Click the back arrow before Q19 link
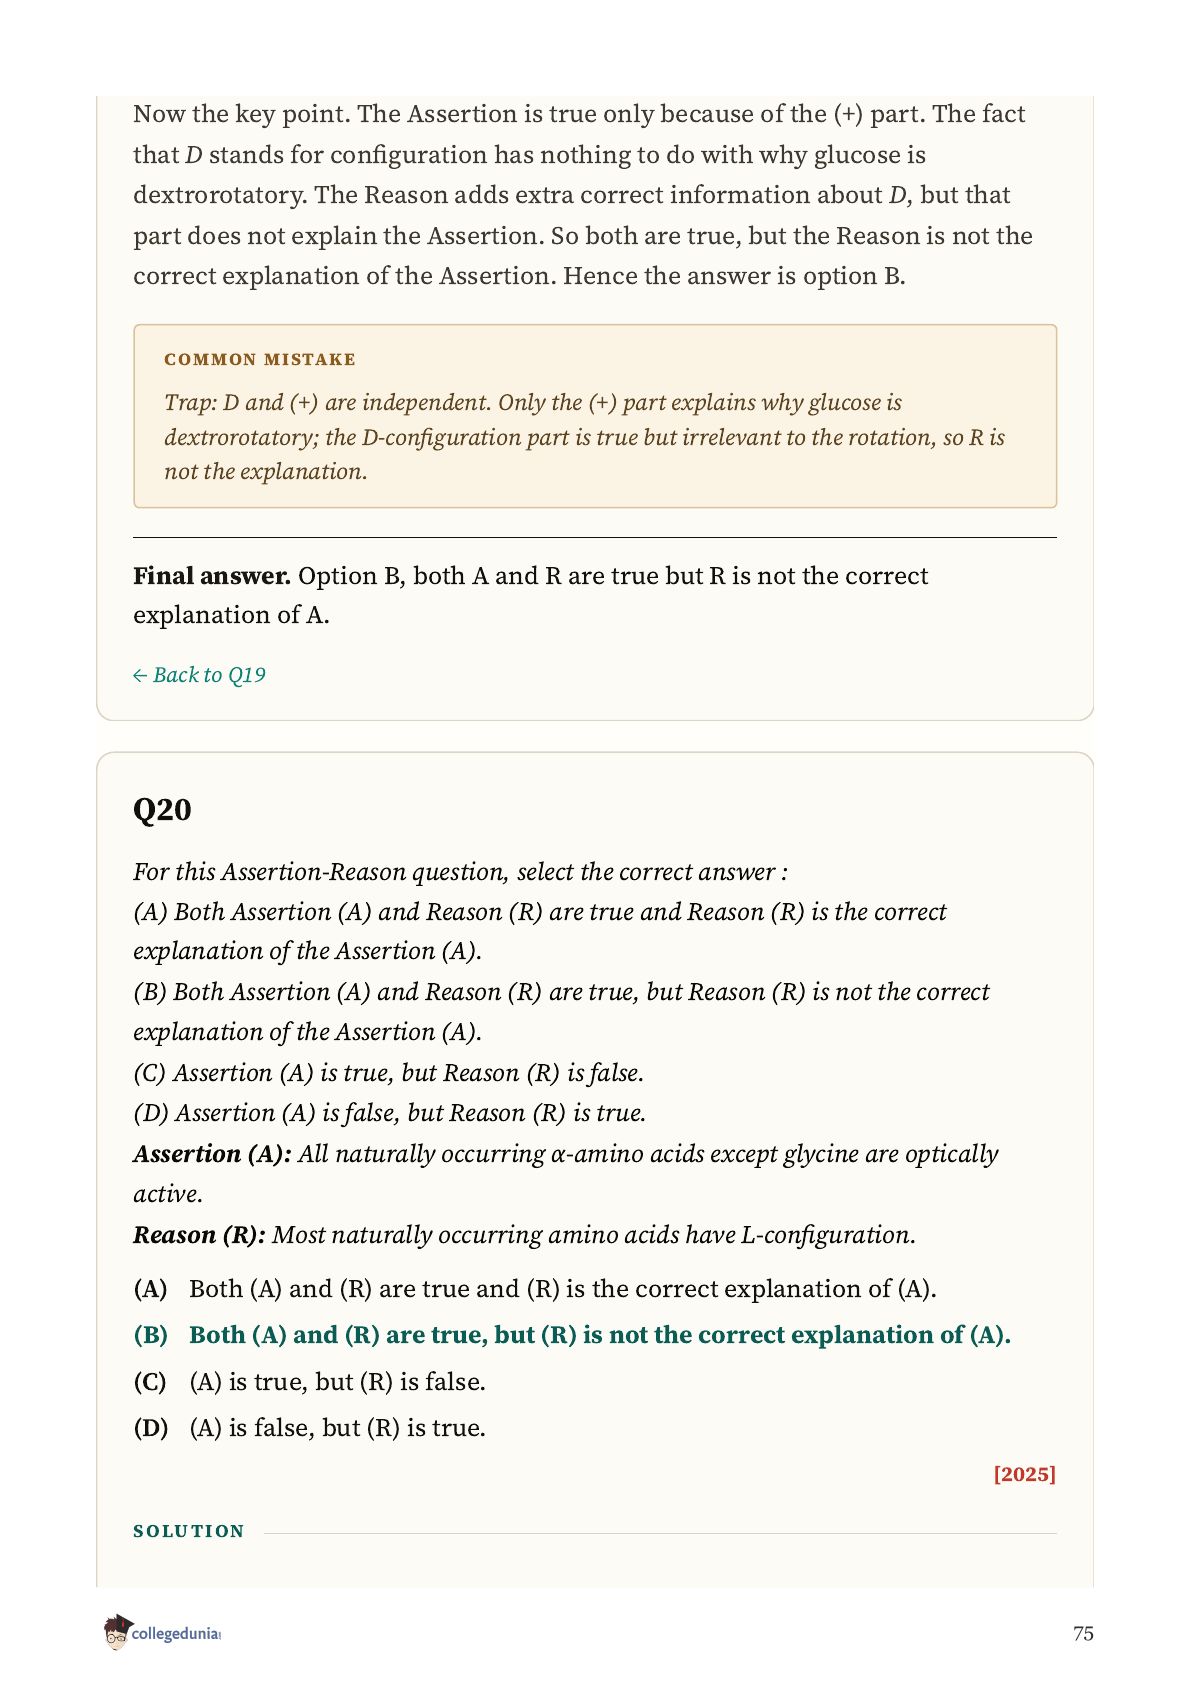 pyautogui.click(x=140, y=676)
